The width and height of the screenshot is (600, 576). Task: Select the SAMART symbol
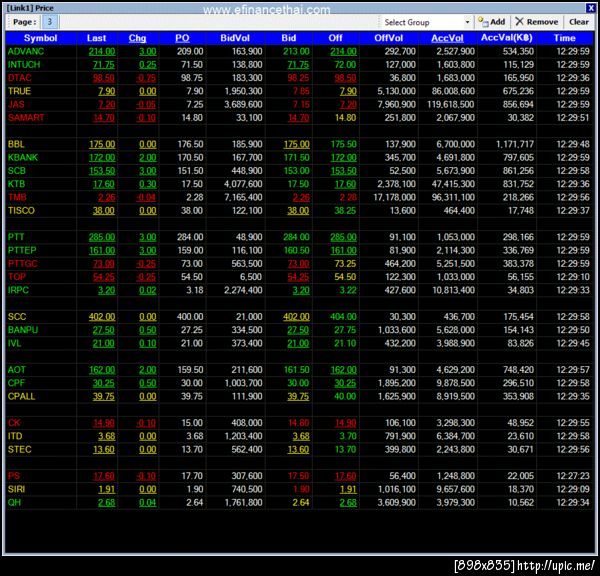pos(26,117)
